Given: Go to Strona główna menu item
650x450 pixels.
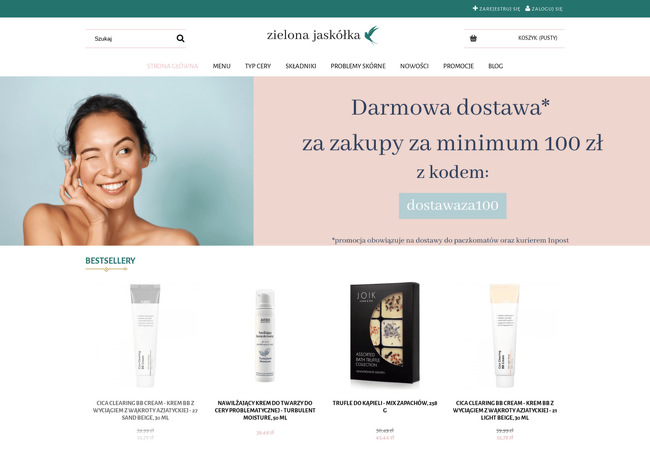Looking at the screenshot, I should pos(172,66).
